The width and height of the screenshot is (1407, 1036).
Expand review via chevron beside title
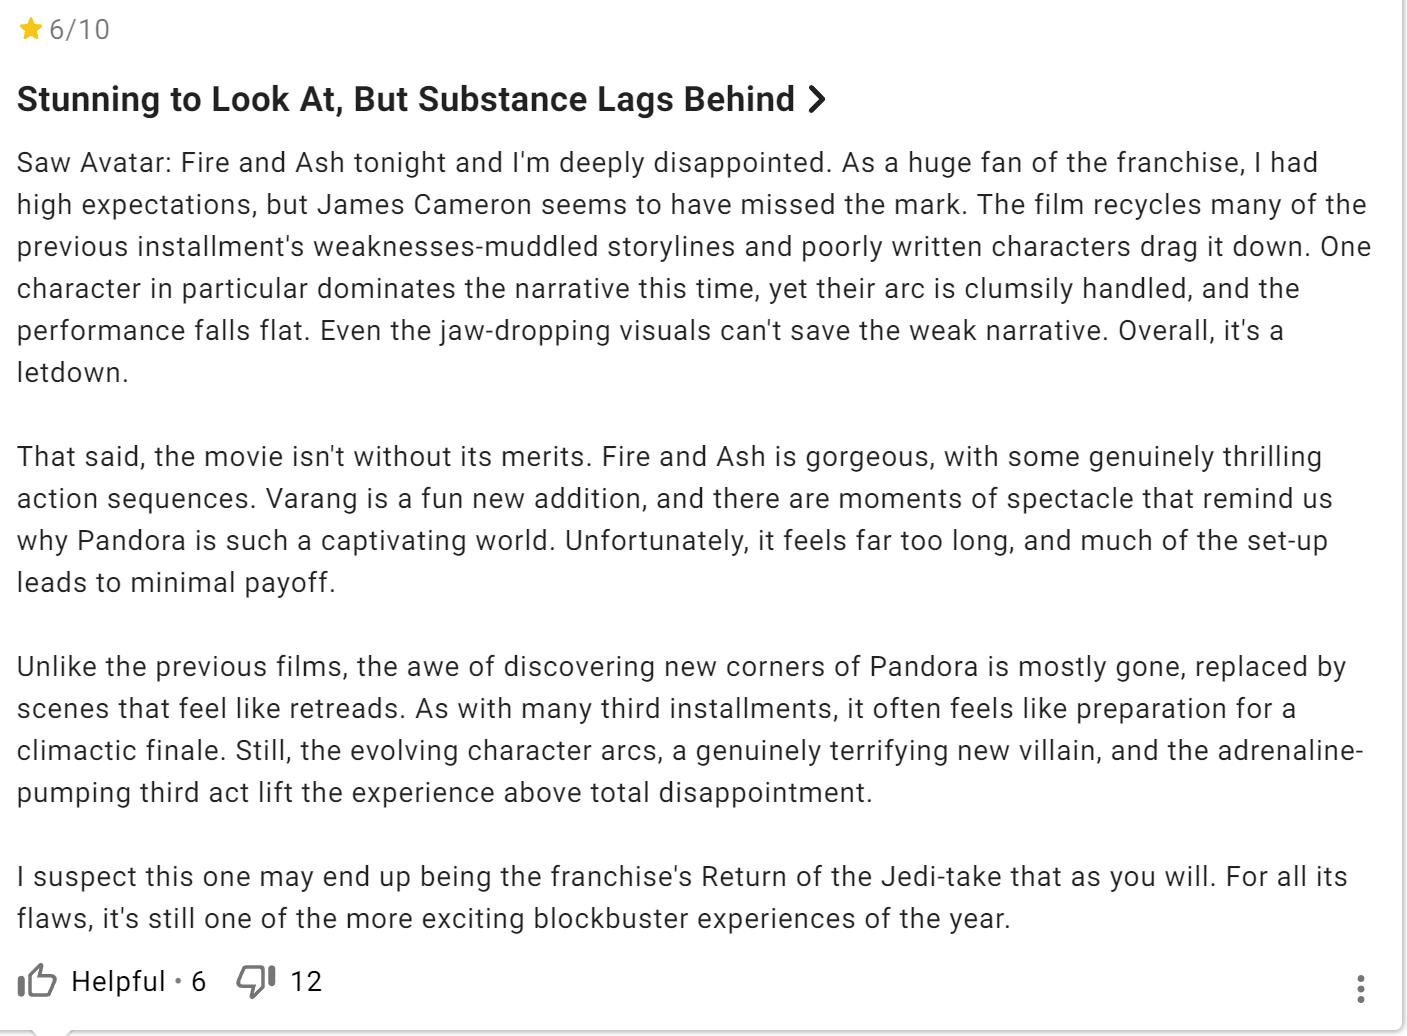(816, 99)
